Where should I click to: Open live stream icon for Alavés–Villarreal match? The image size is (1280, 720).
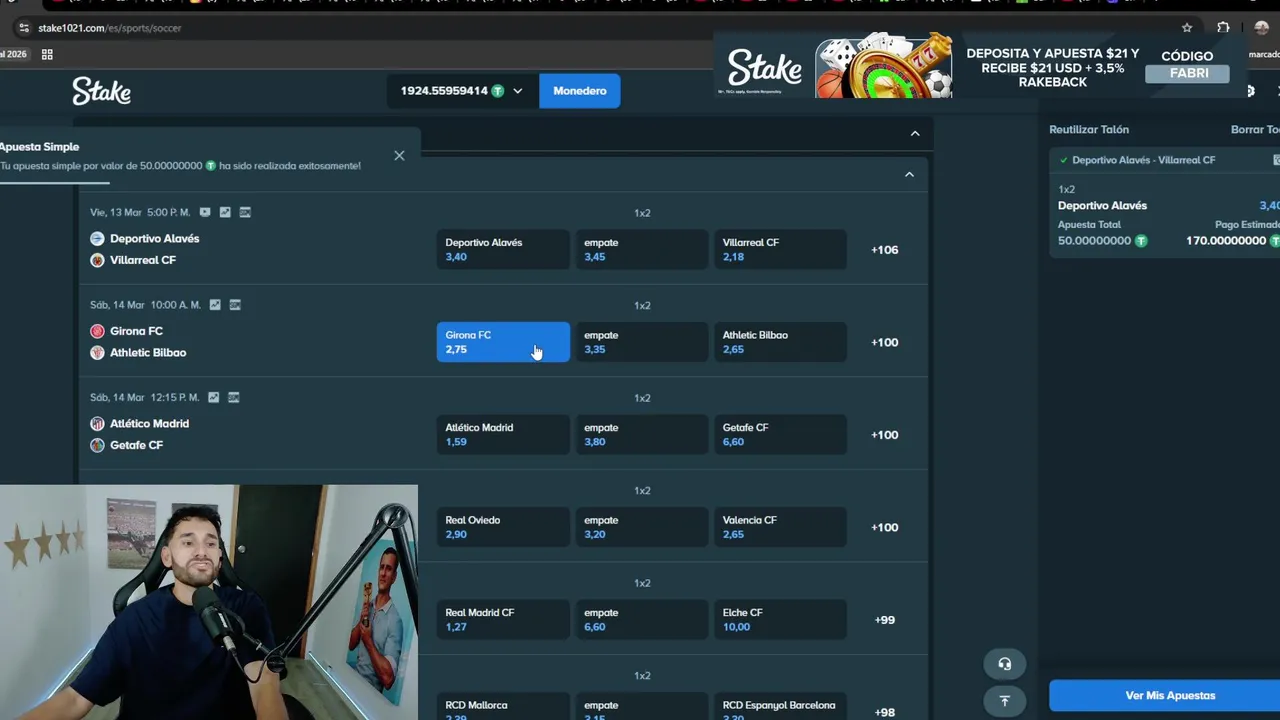(x=205, y=212)
